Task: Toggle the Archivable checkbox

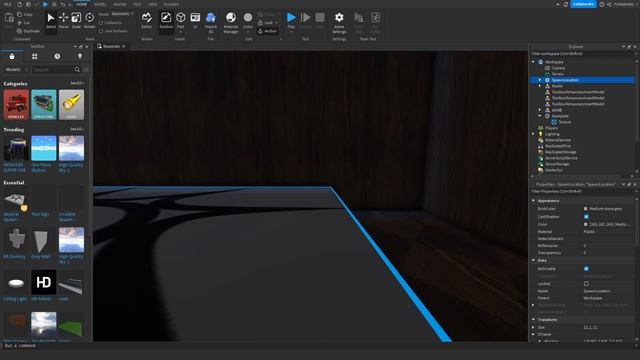Action: click(x=586, y=269)
